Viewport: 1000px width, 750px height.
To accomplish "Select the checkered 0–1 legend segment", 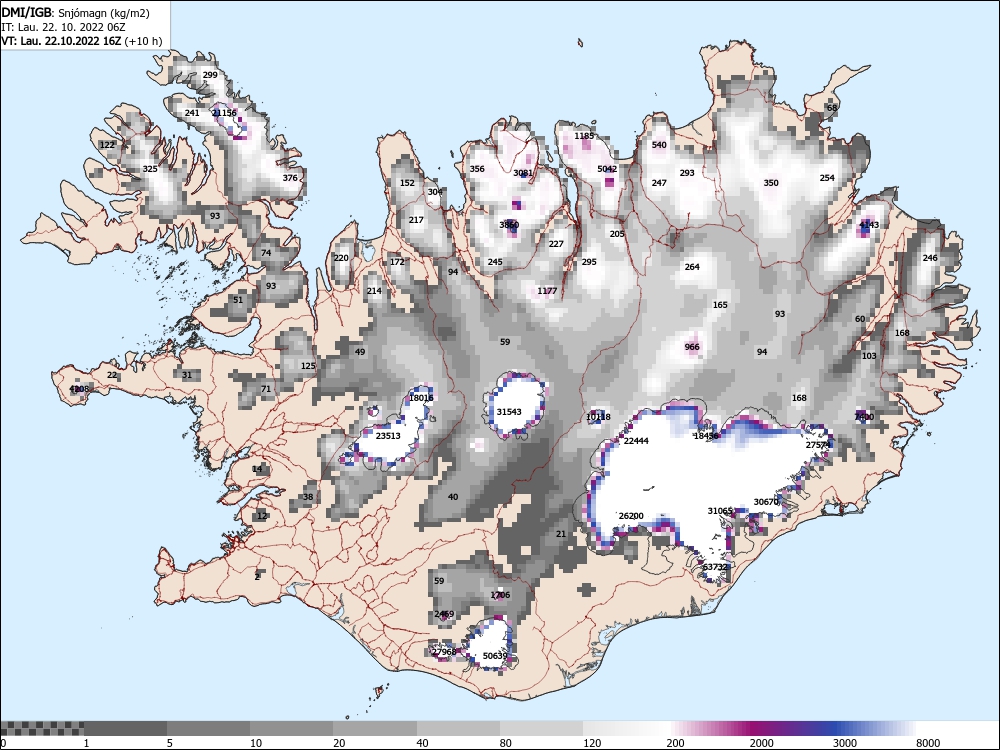I will (x=42, y=728).
